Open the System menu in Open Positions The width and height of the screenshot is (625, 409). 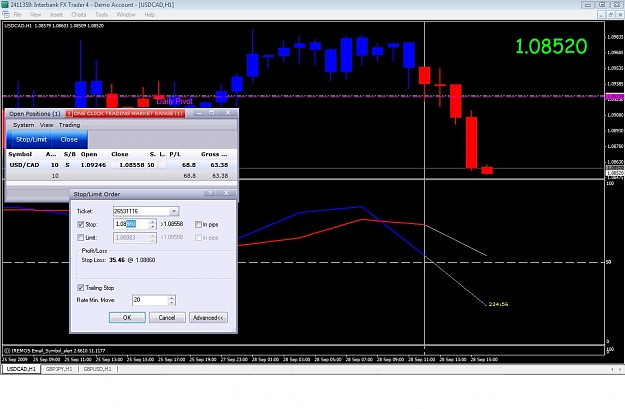click(x=24, y=125)
